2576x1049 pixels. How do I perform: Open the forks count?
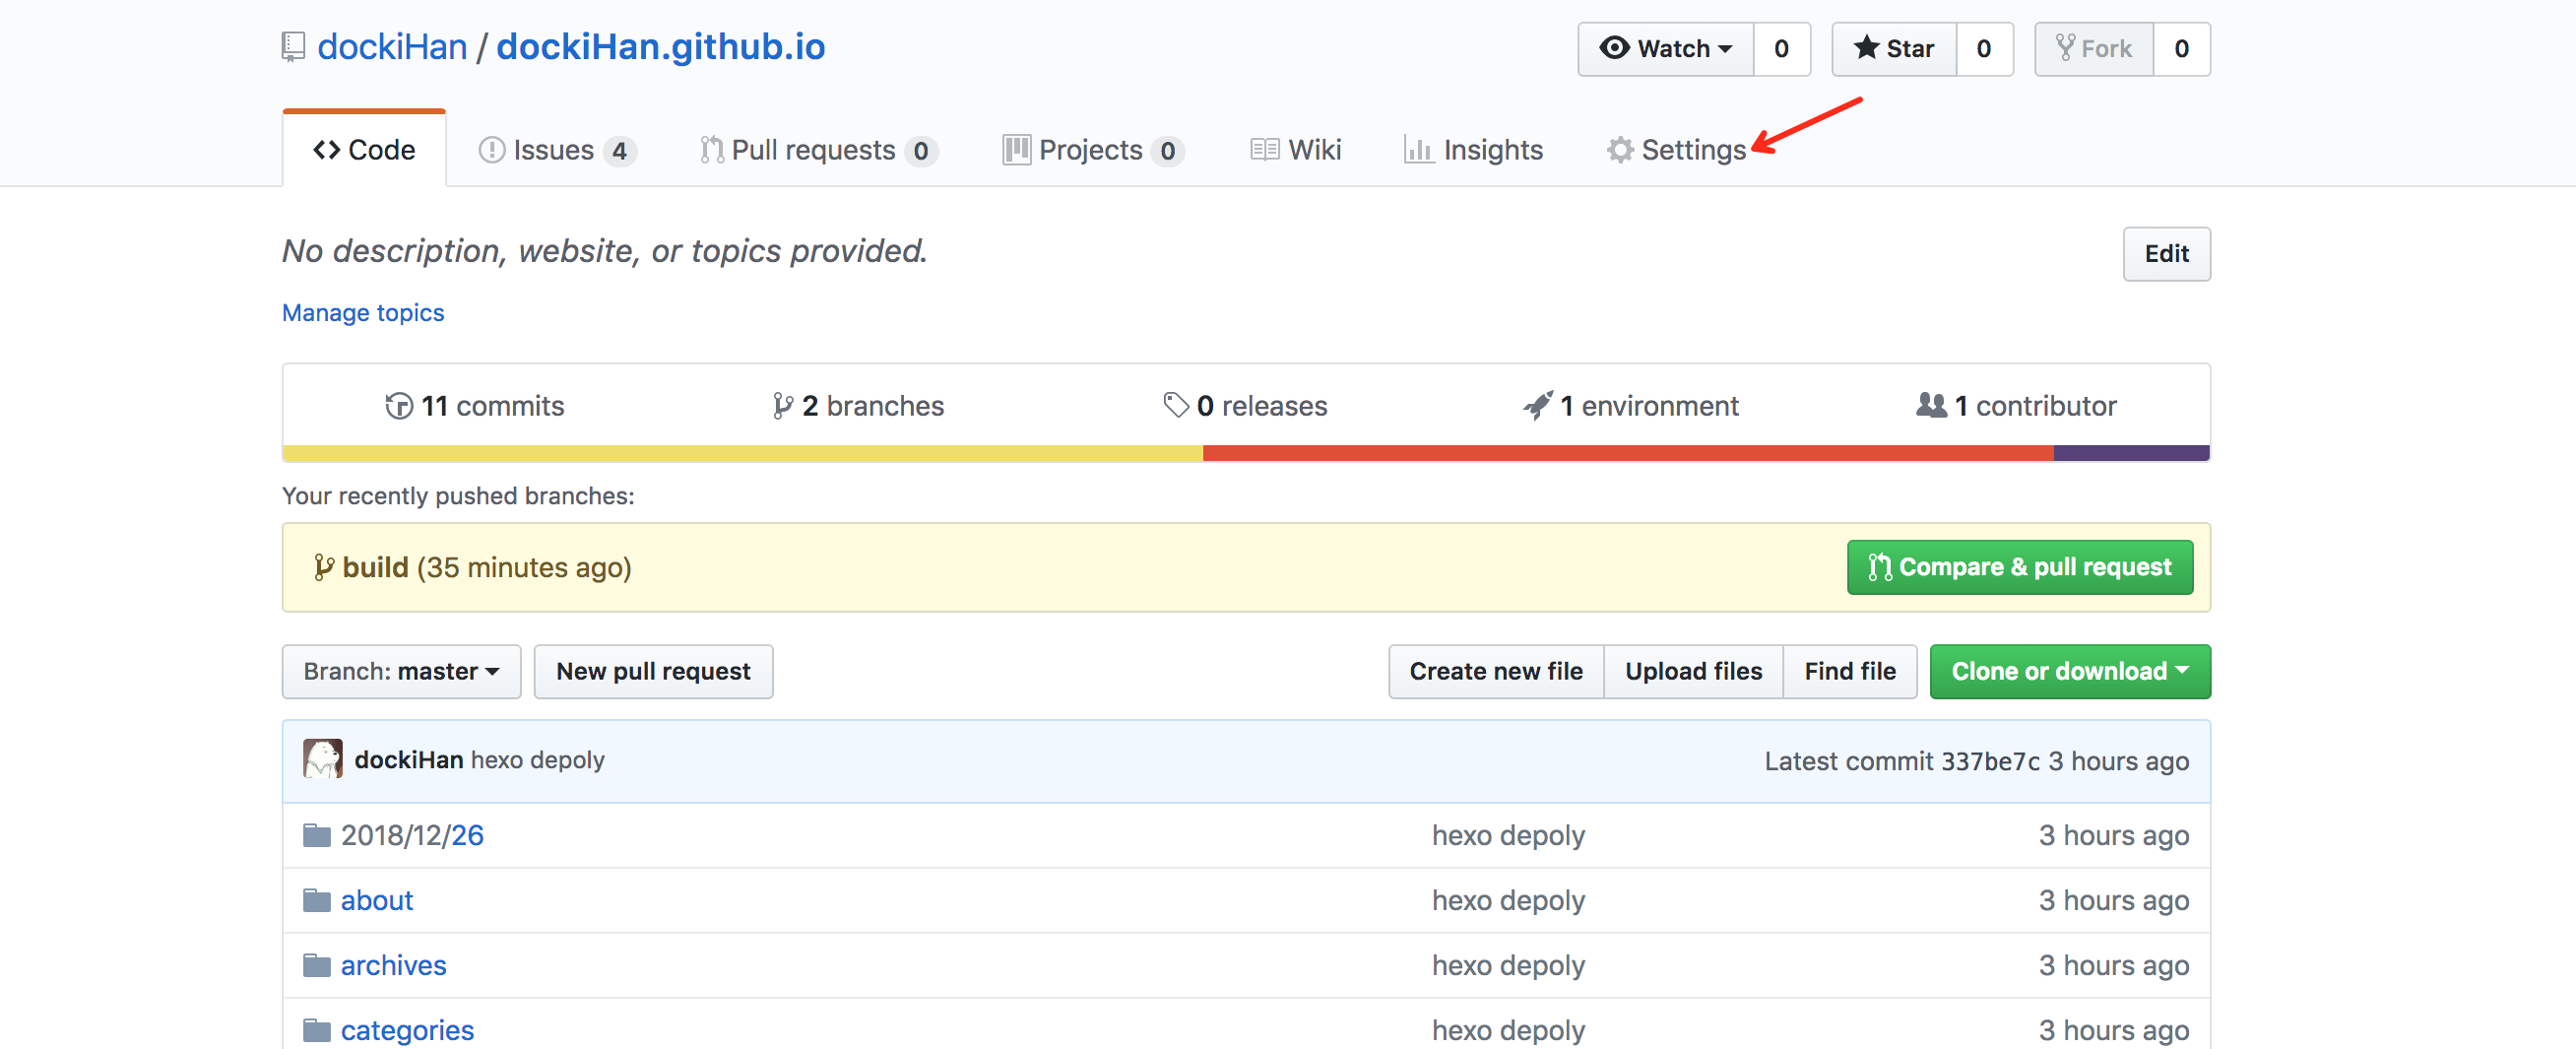2181,49
